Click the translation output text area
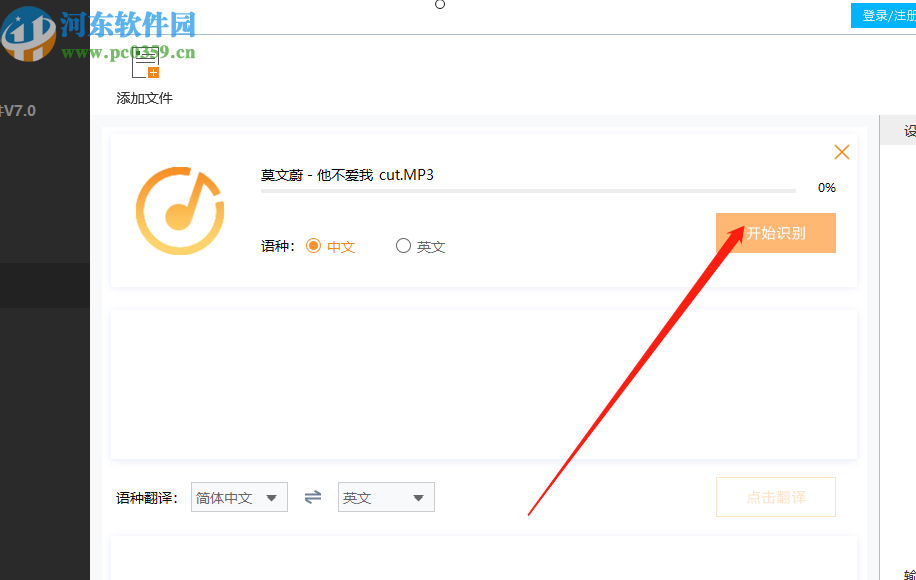 pyautogui.click(x=484, y=558)
